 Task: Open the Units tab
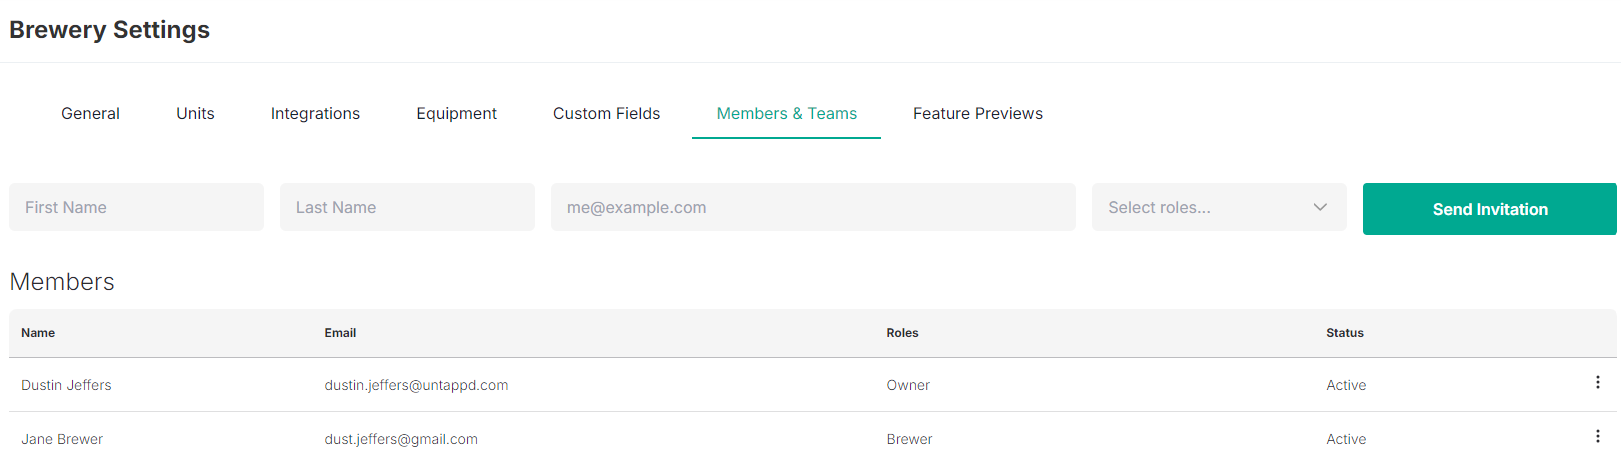click(195, 114)
